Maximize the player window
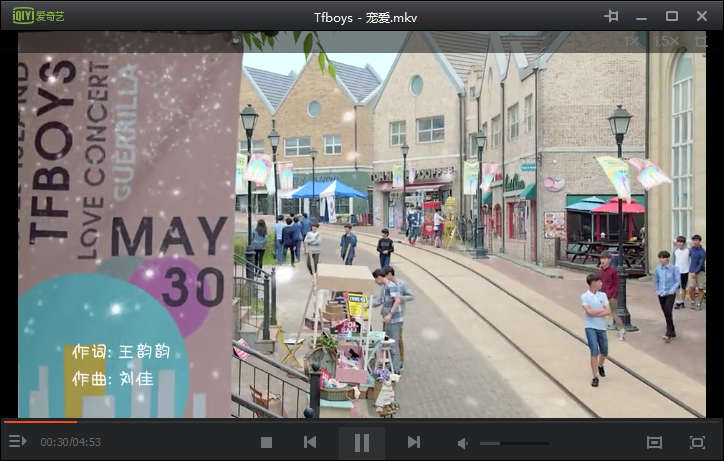The width and height of the screenshot is (724, 461). [672, 16]
